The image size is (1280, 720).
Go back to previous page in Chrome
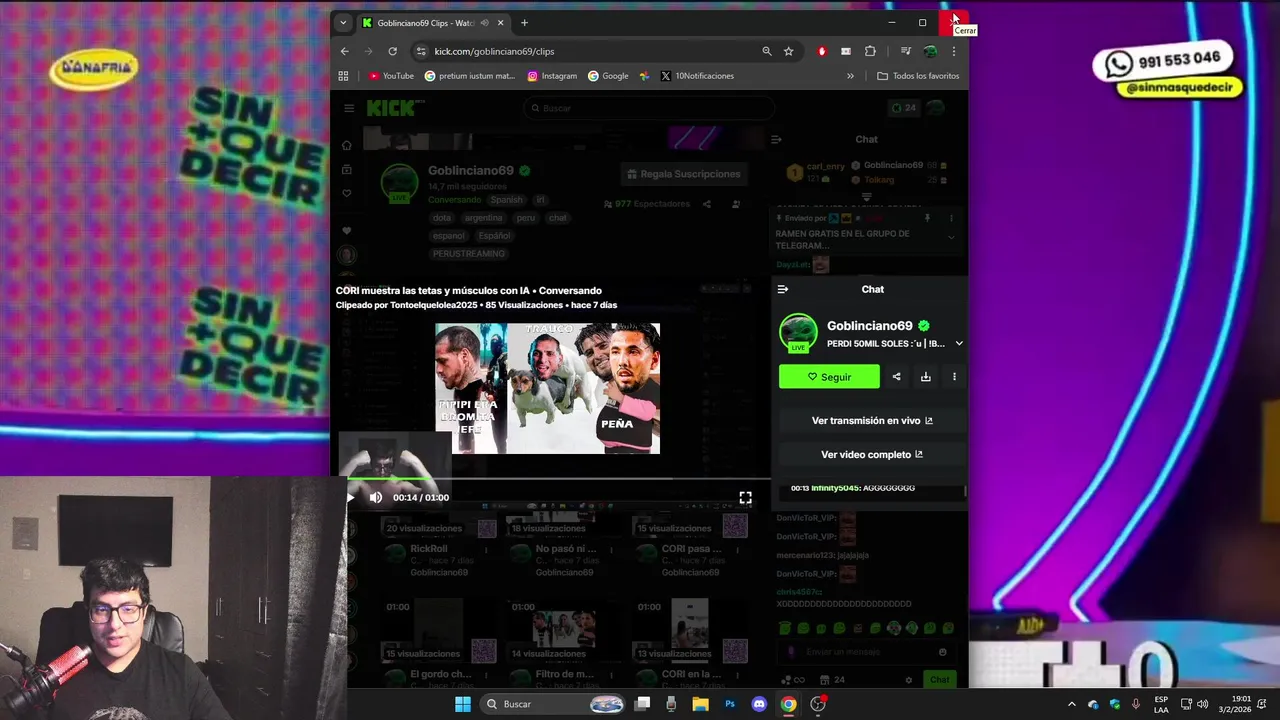pyautogui.click(x=345, y=51)
